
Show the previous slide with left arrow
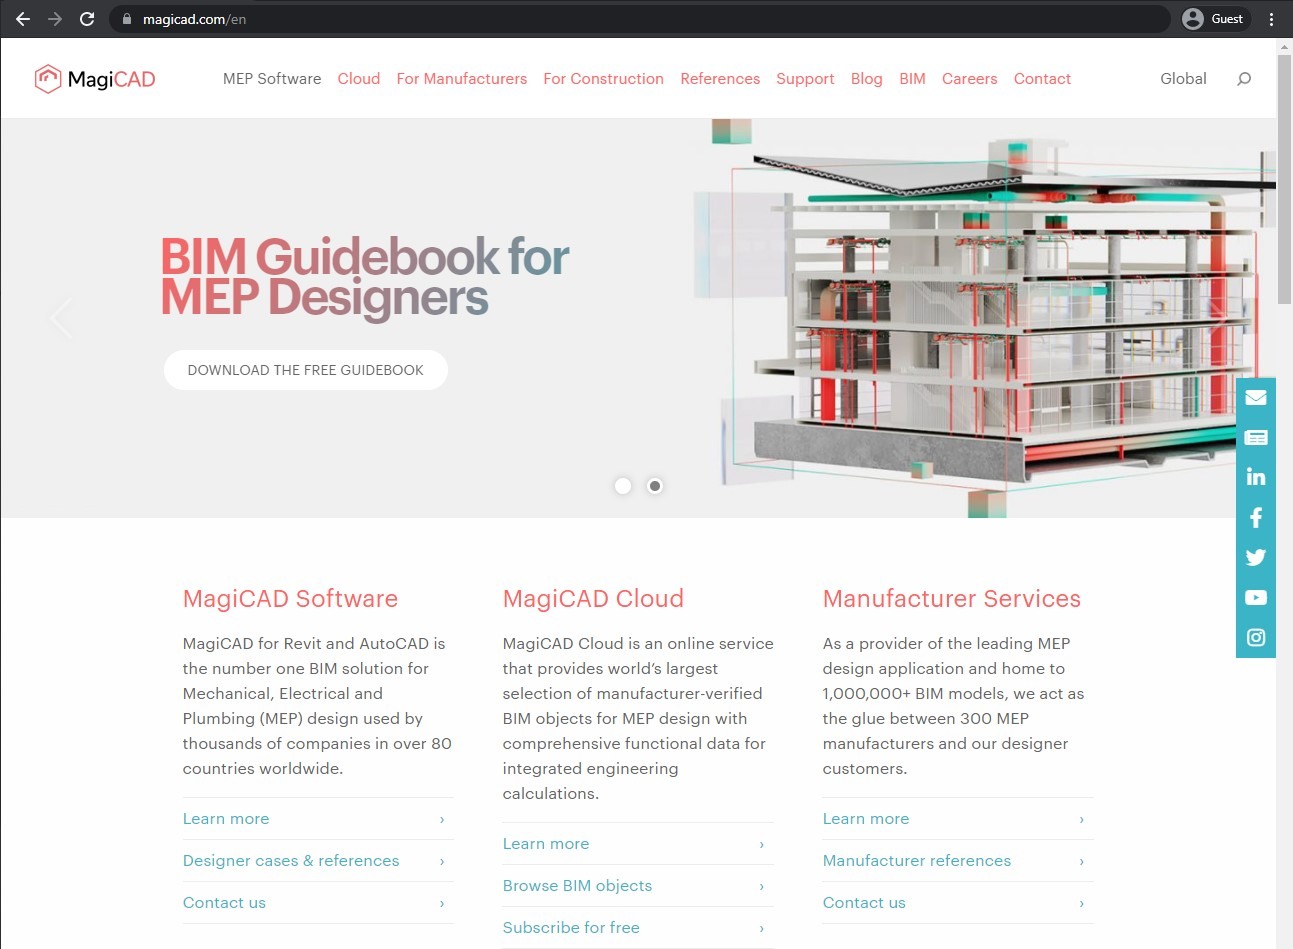[61, 318]
